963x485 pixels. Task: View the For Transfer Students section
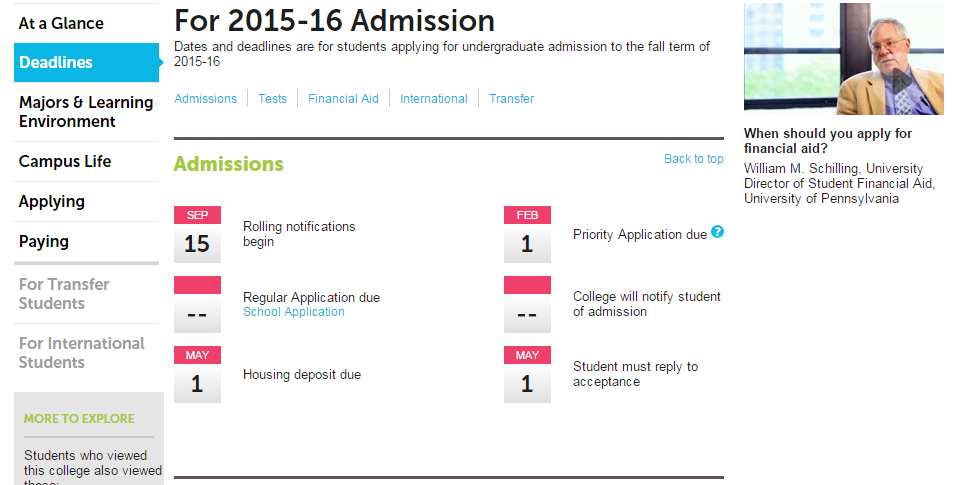(64, 294)
